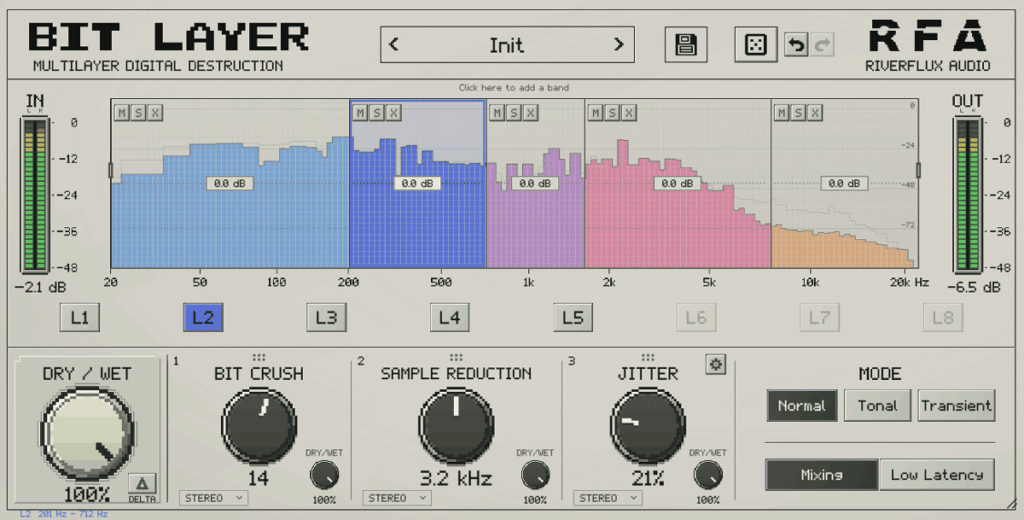Viewport: 1024px width, 520px height.
Task: Solo the purple band
Action: point(514,113)
